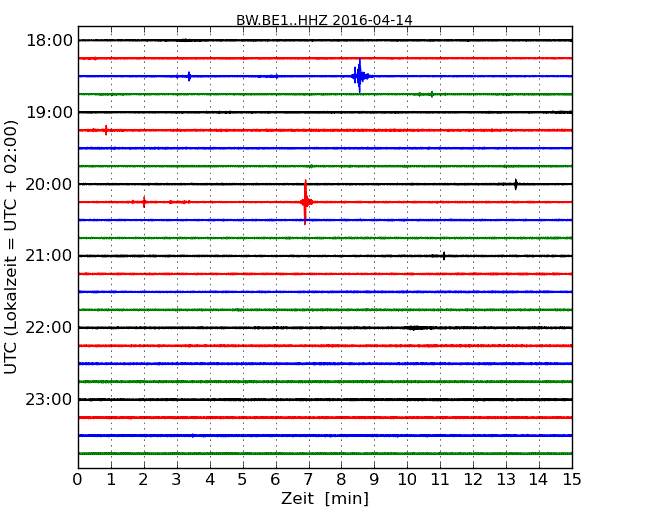Click the large blue seismic spike near minute 8.5
This screenshot has height=520, width=650.
(x=359, y=76)
